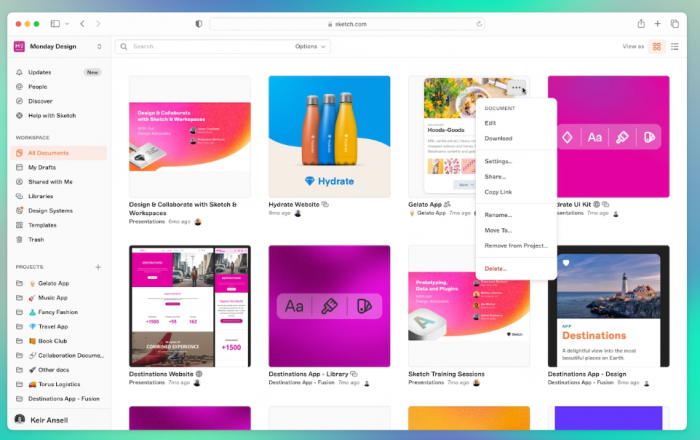This screenshot has height=440, width=700.
Task: Choose Delete… in document menu
Action: click(x=516, y=269)
